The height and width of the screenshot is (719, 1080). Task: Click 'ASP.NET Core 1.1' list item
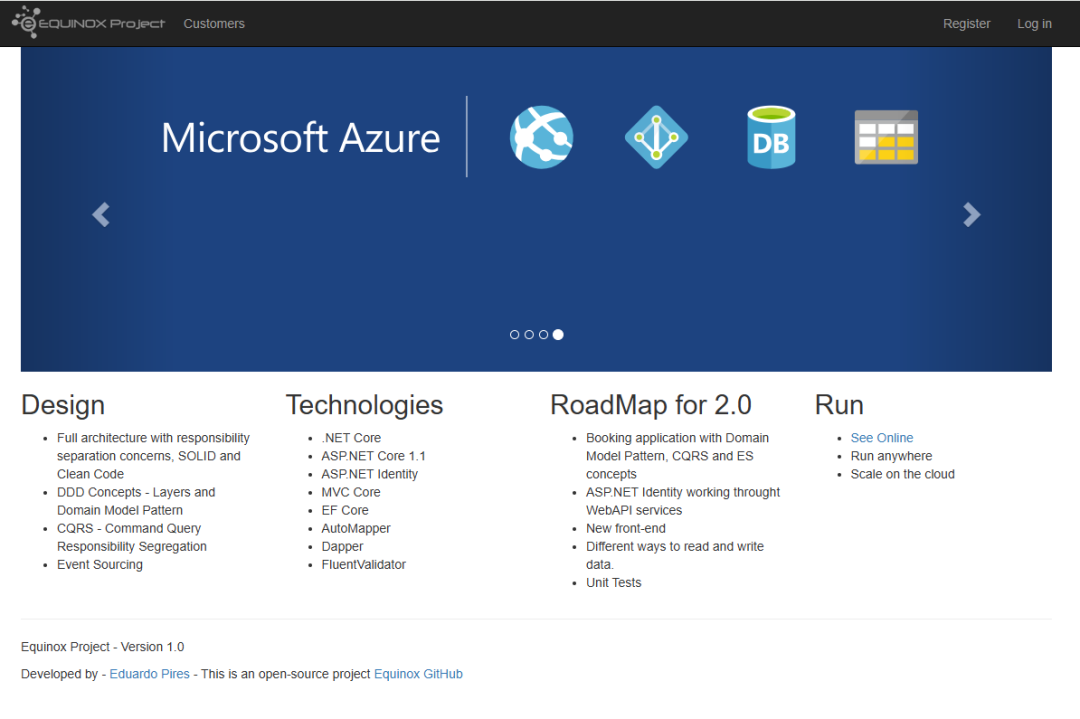click(x=373, y=456)
